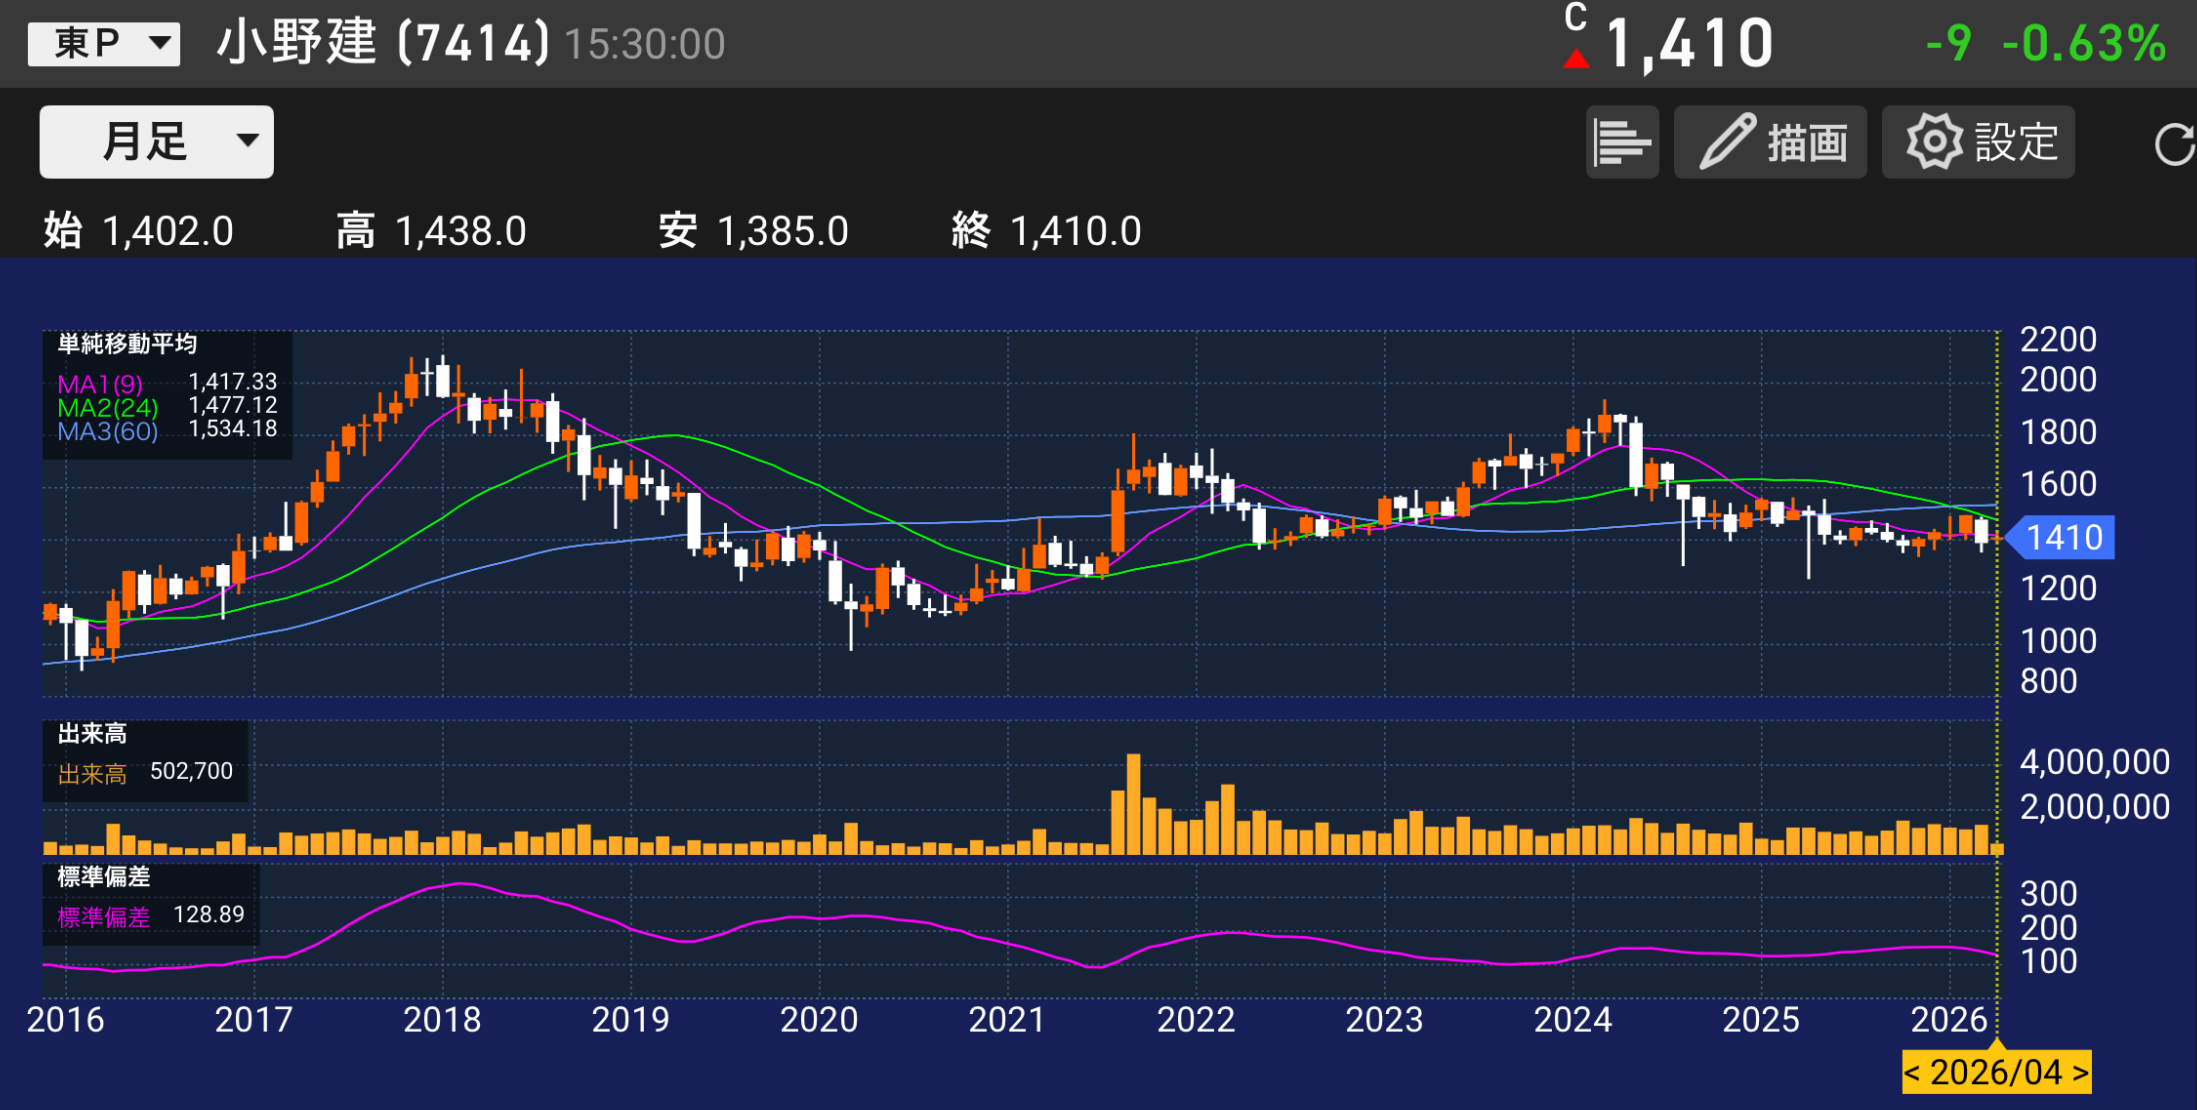Go to next month with > arrow
2197x1110 pixels.
click(x=2080, y=1073)
